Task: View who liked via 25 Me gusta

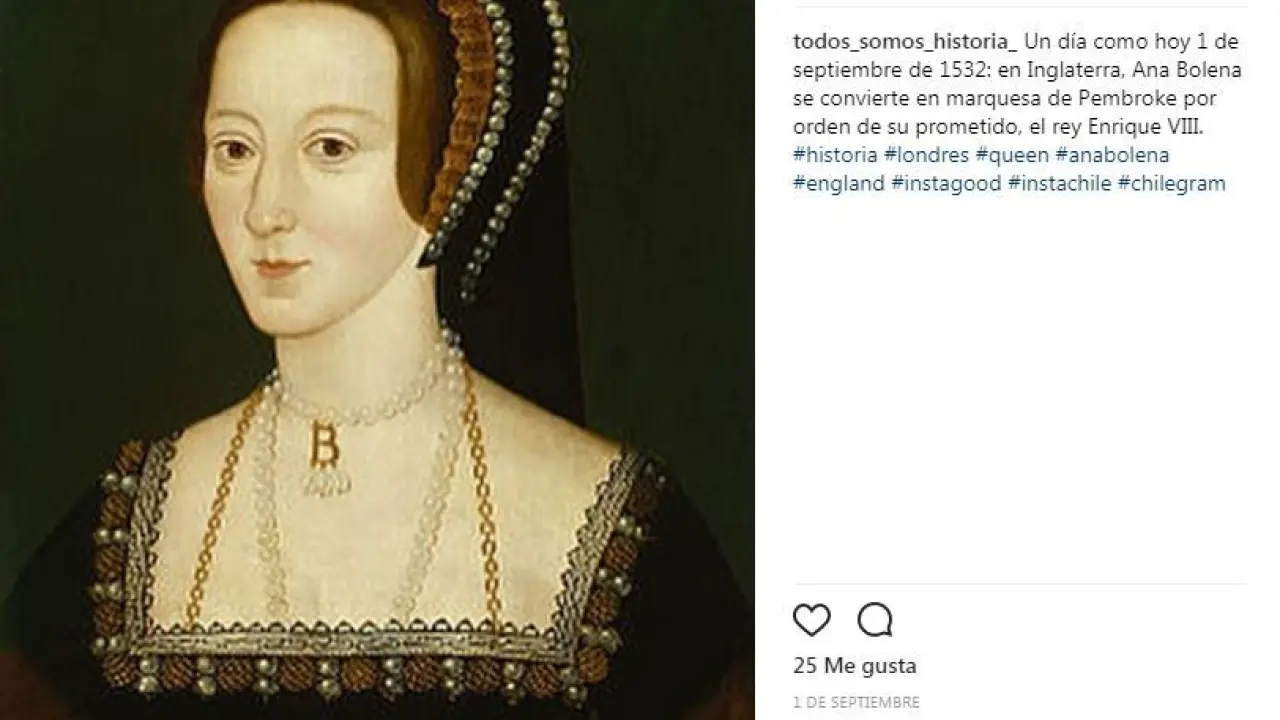Action: (855, 666)
